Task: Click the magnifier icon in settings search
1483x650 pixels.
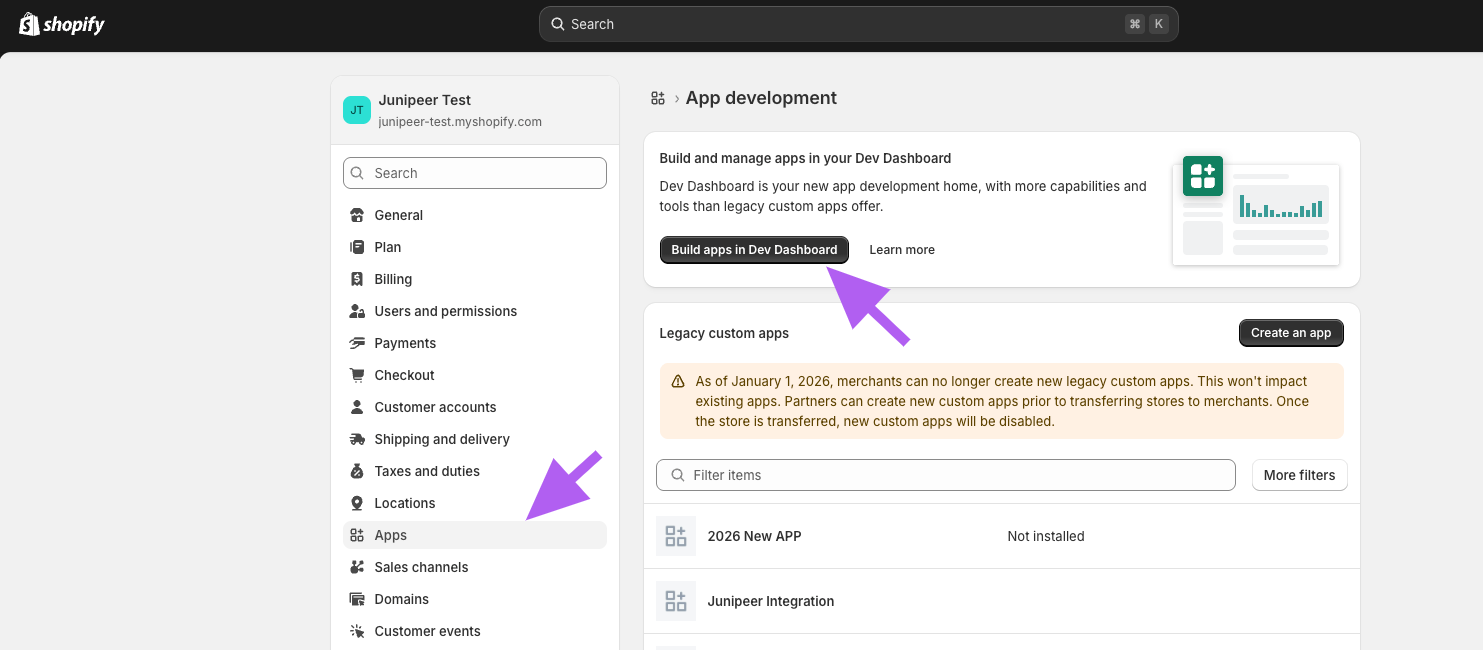Action: click(359, 173)
